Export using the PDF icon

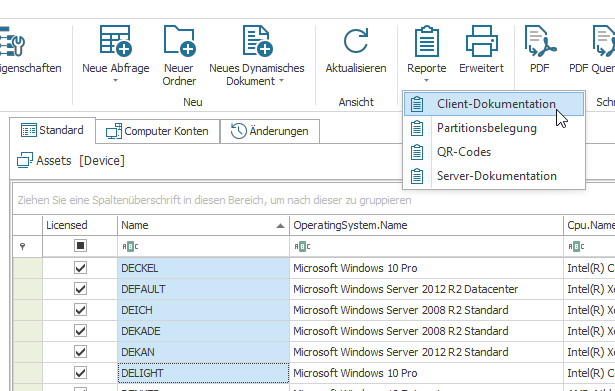pos(540,41)
